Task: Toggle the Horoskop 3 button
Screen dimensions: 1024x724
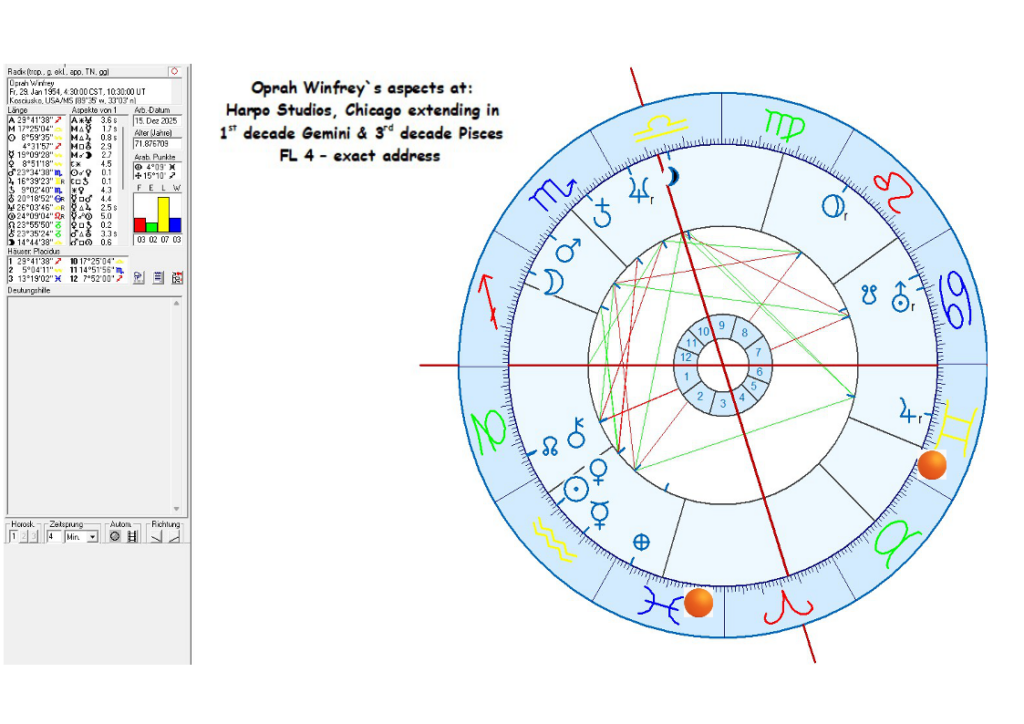Action: point(33,536)
